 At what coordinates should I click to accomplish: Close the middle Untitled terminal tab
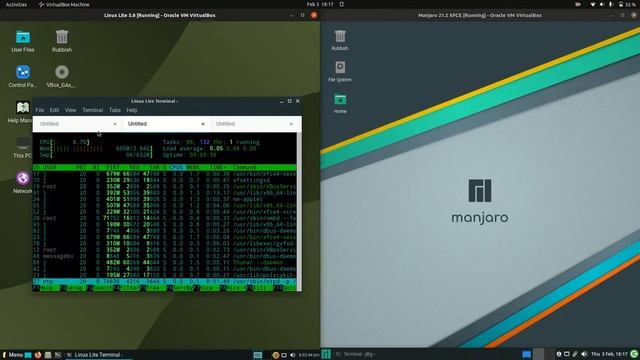203,124
